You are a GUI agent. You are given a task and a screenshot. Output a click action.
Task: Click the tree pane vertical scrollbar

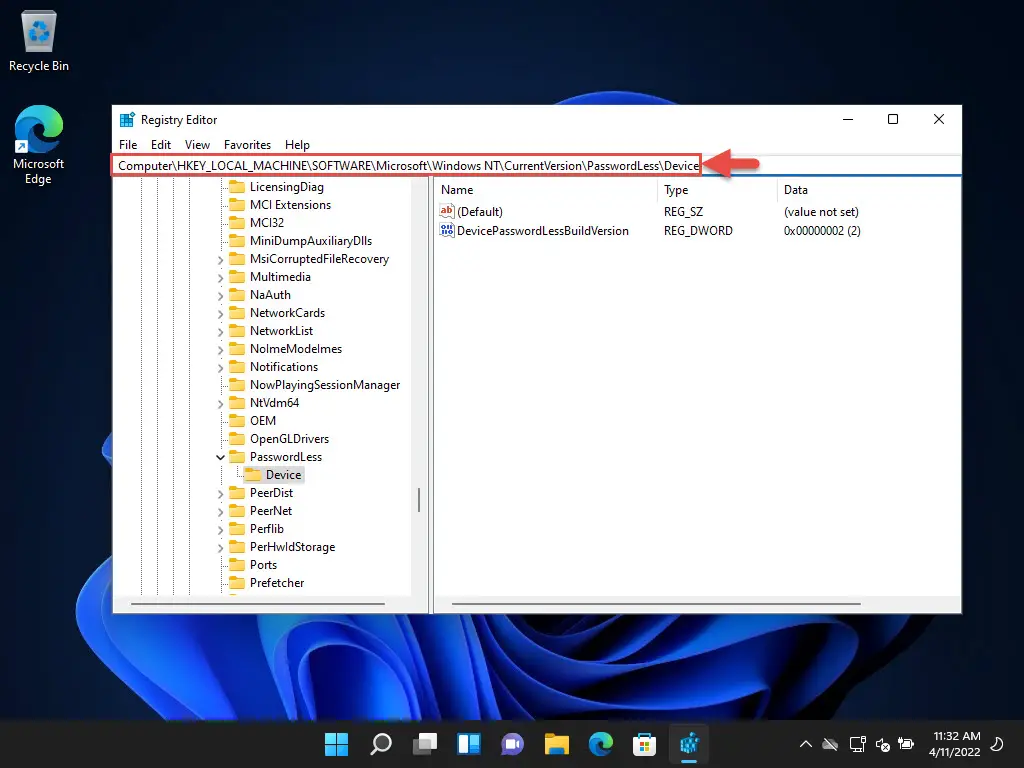(419, 500)
